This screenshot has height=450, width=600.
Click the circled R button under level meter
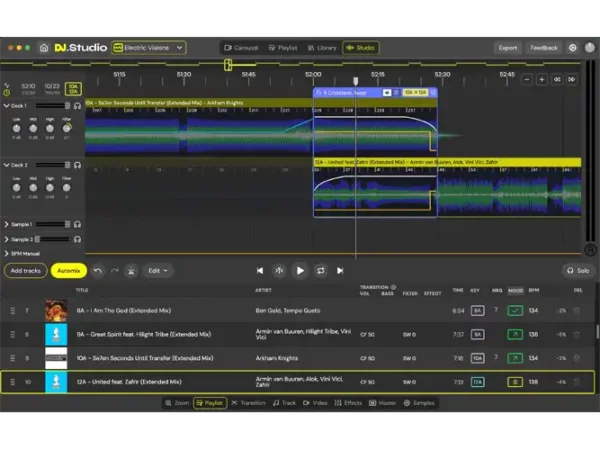[590, 250]
